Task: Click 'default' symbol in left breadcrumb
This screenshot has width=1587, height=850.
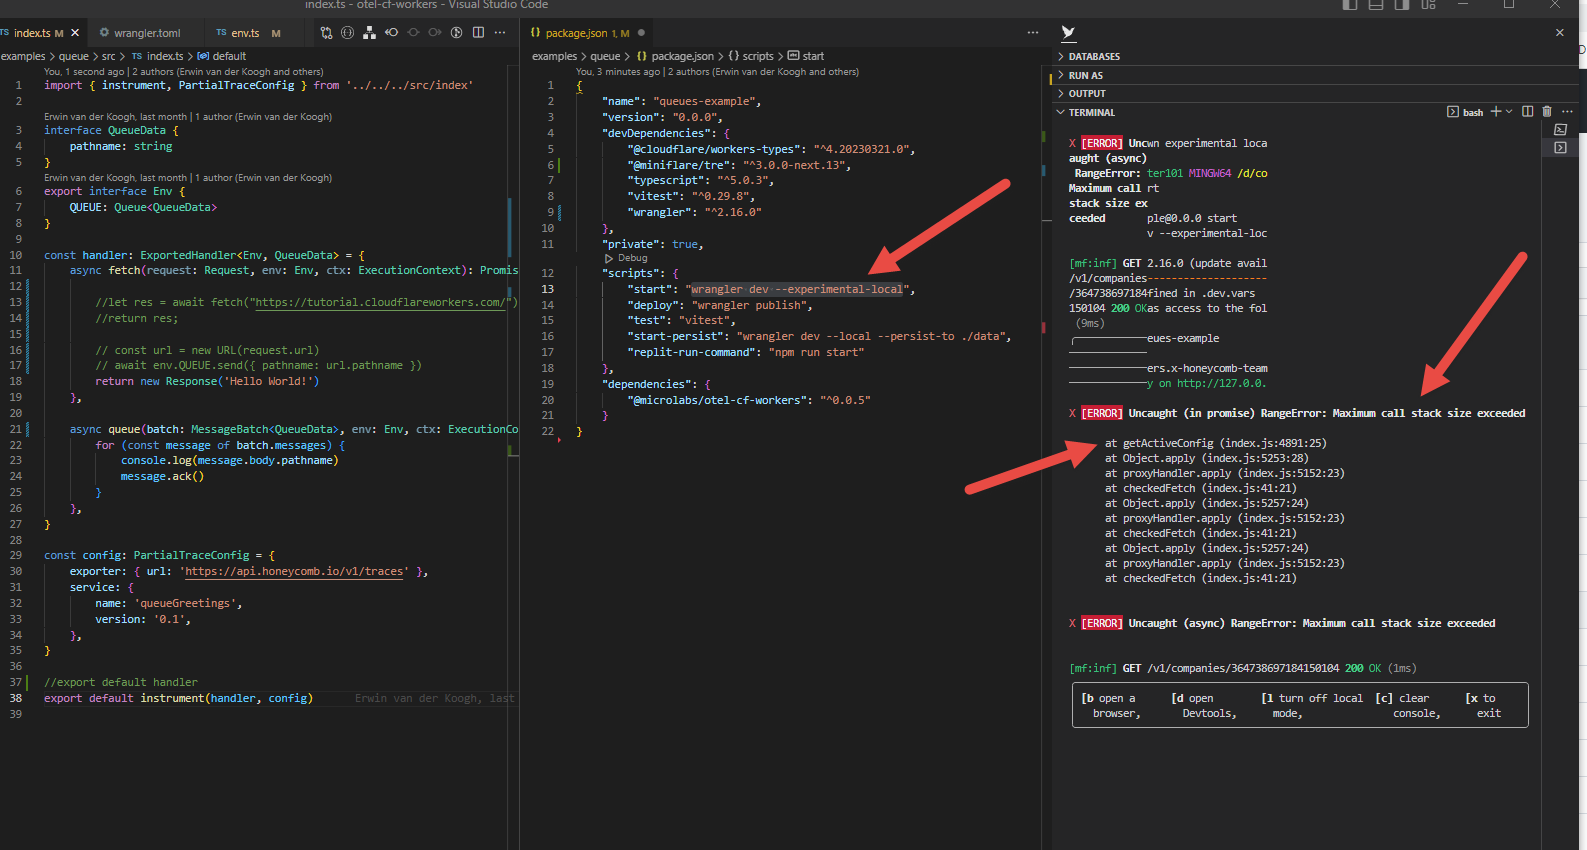Action: (x=229, y=56)
